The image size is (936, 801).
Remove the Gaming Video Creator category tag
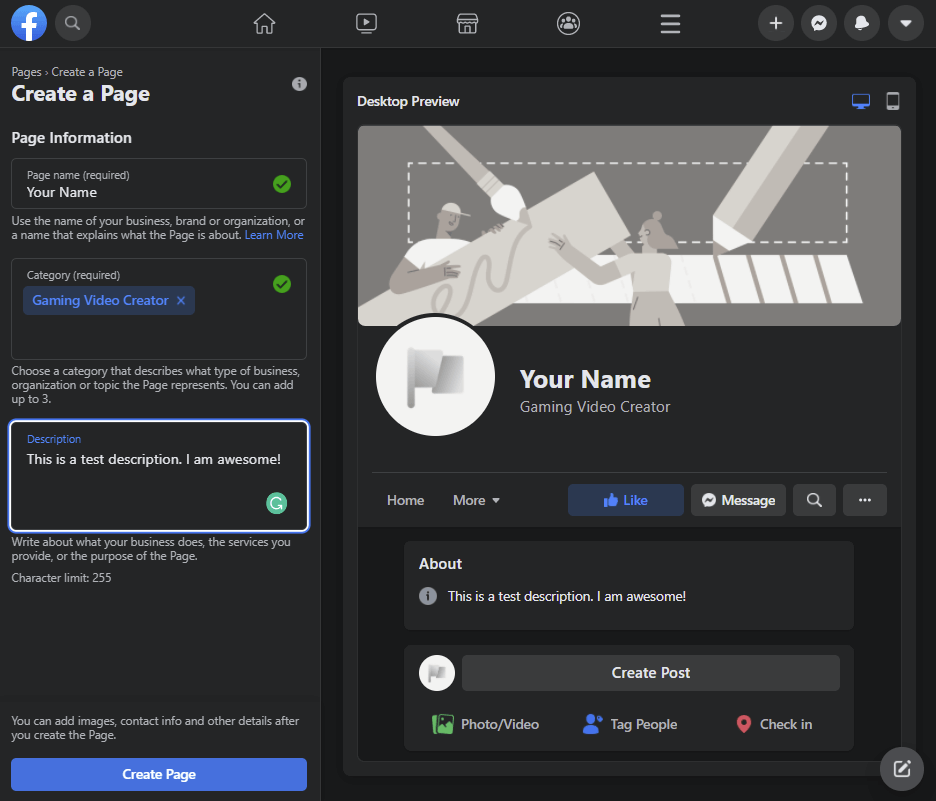[x=181, y=300]
